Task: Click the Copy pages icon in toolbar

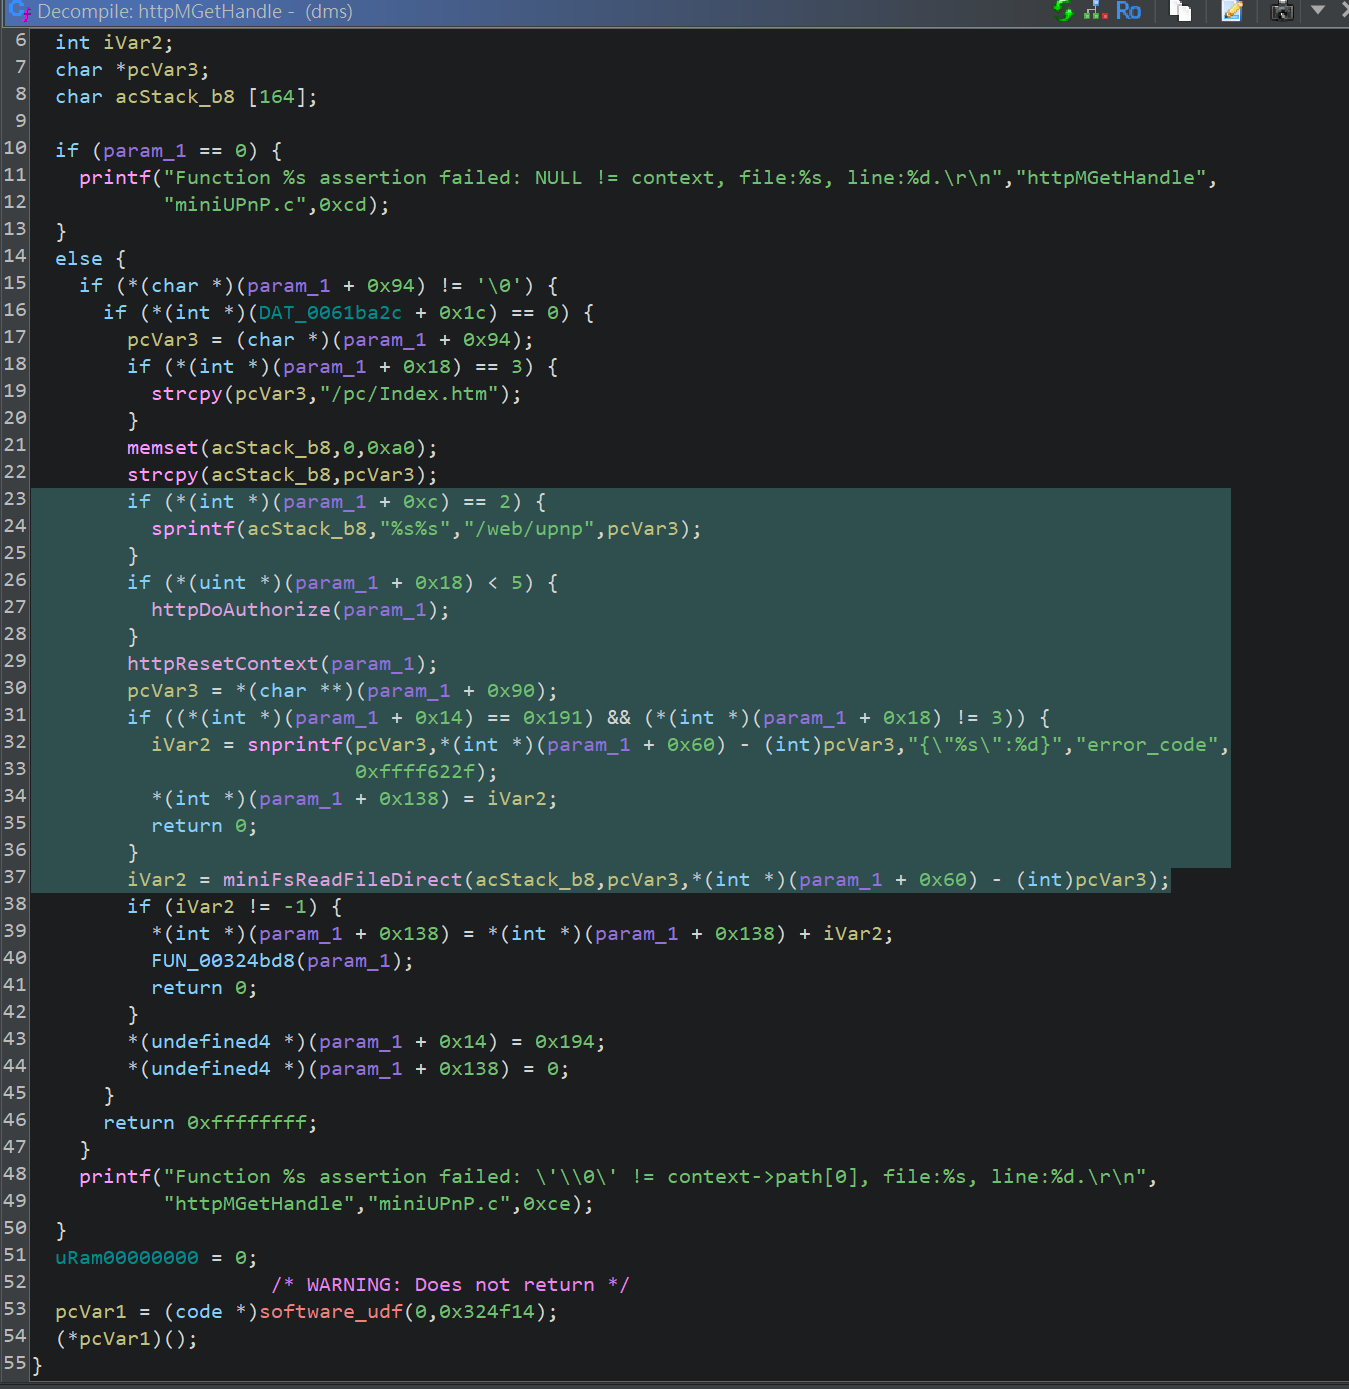Action: pyautogui.click(x=1181, y=11)
